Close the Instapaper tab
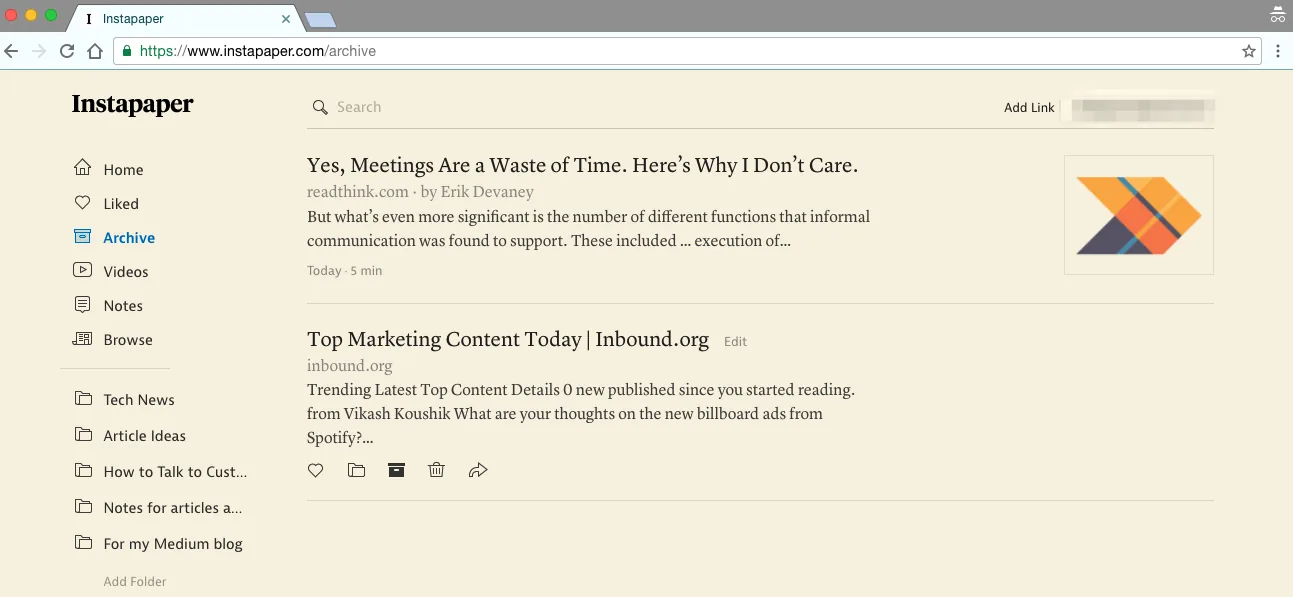 point(286,18)
